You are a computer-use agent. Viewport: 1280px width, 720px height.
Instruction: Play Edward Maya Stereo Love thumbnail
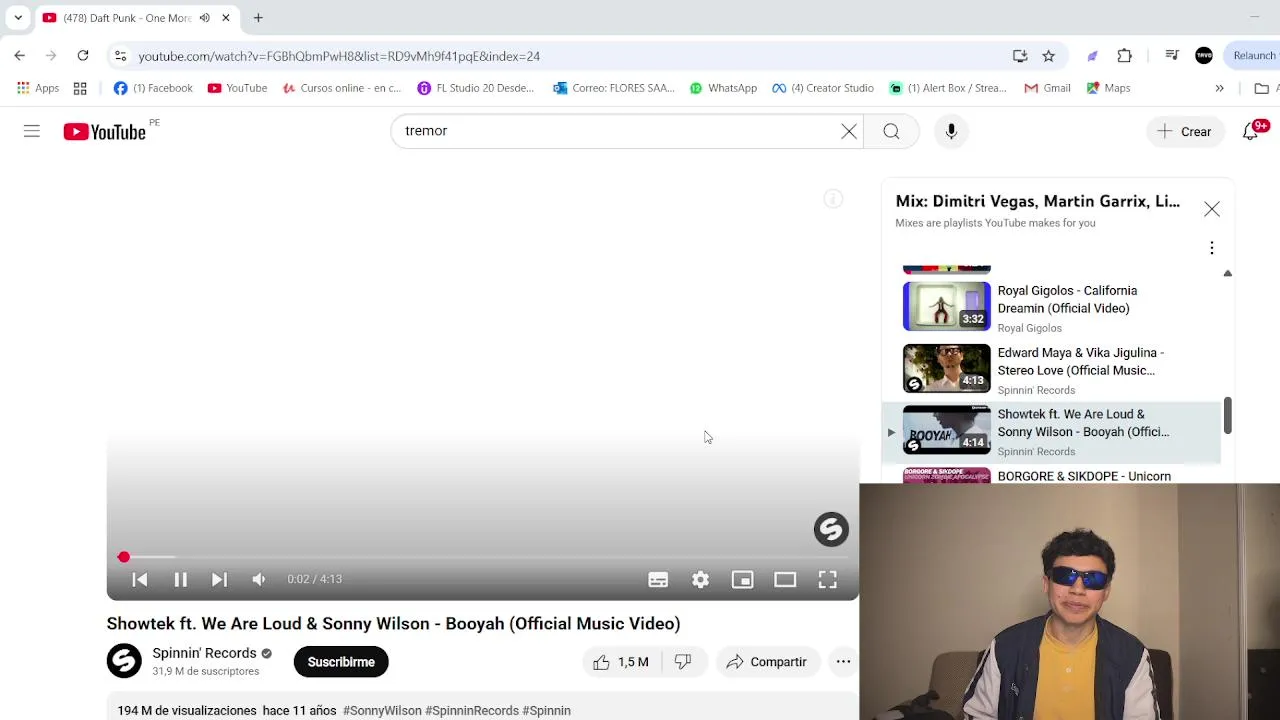click(946, 368)
